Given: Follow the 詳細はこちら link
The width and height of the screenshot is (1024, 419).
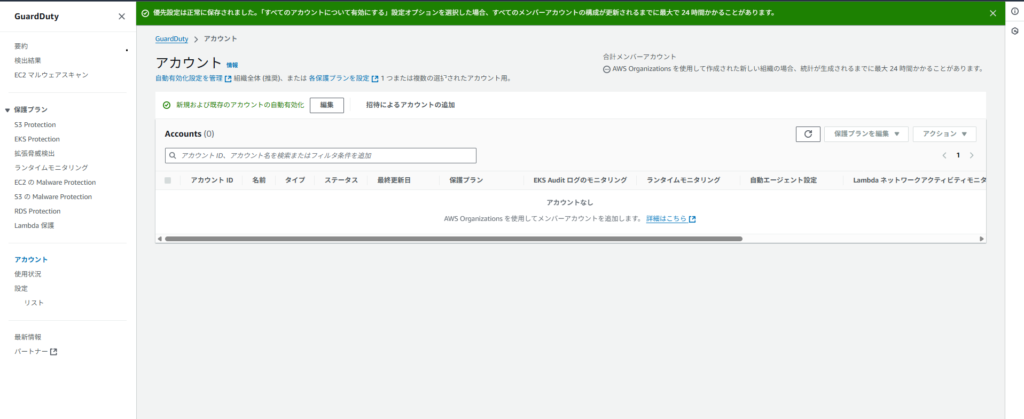Looking at the screenshot, I should click(x=671, y=219).
